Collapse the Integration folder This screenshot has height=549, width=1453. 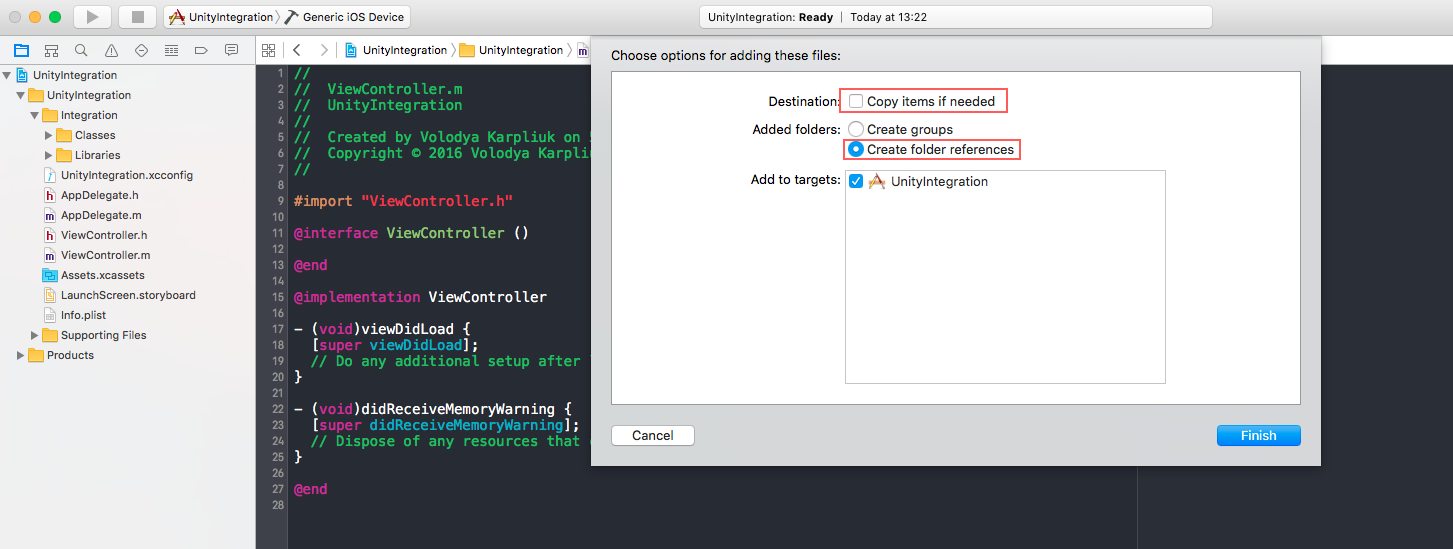[x=35, y=115]
